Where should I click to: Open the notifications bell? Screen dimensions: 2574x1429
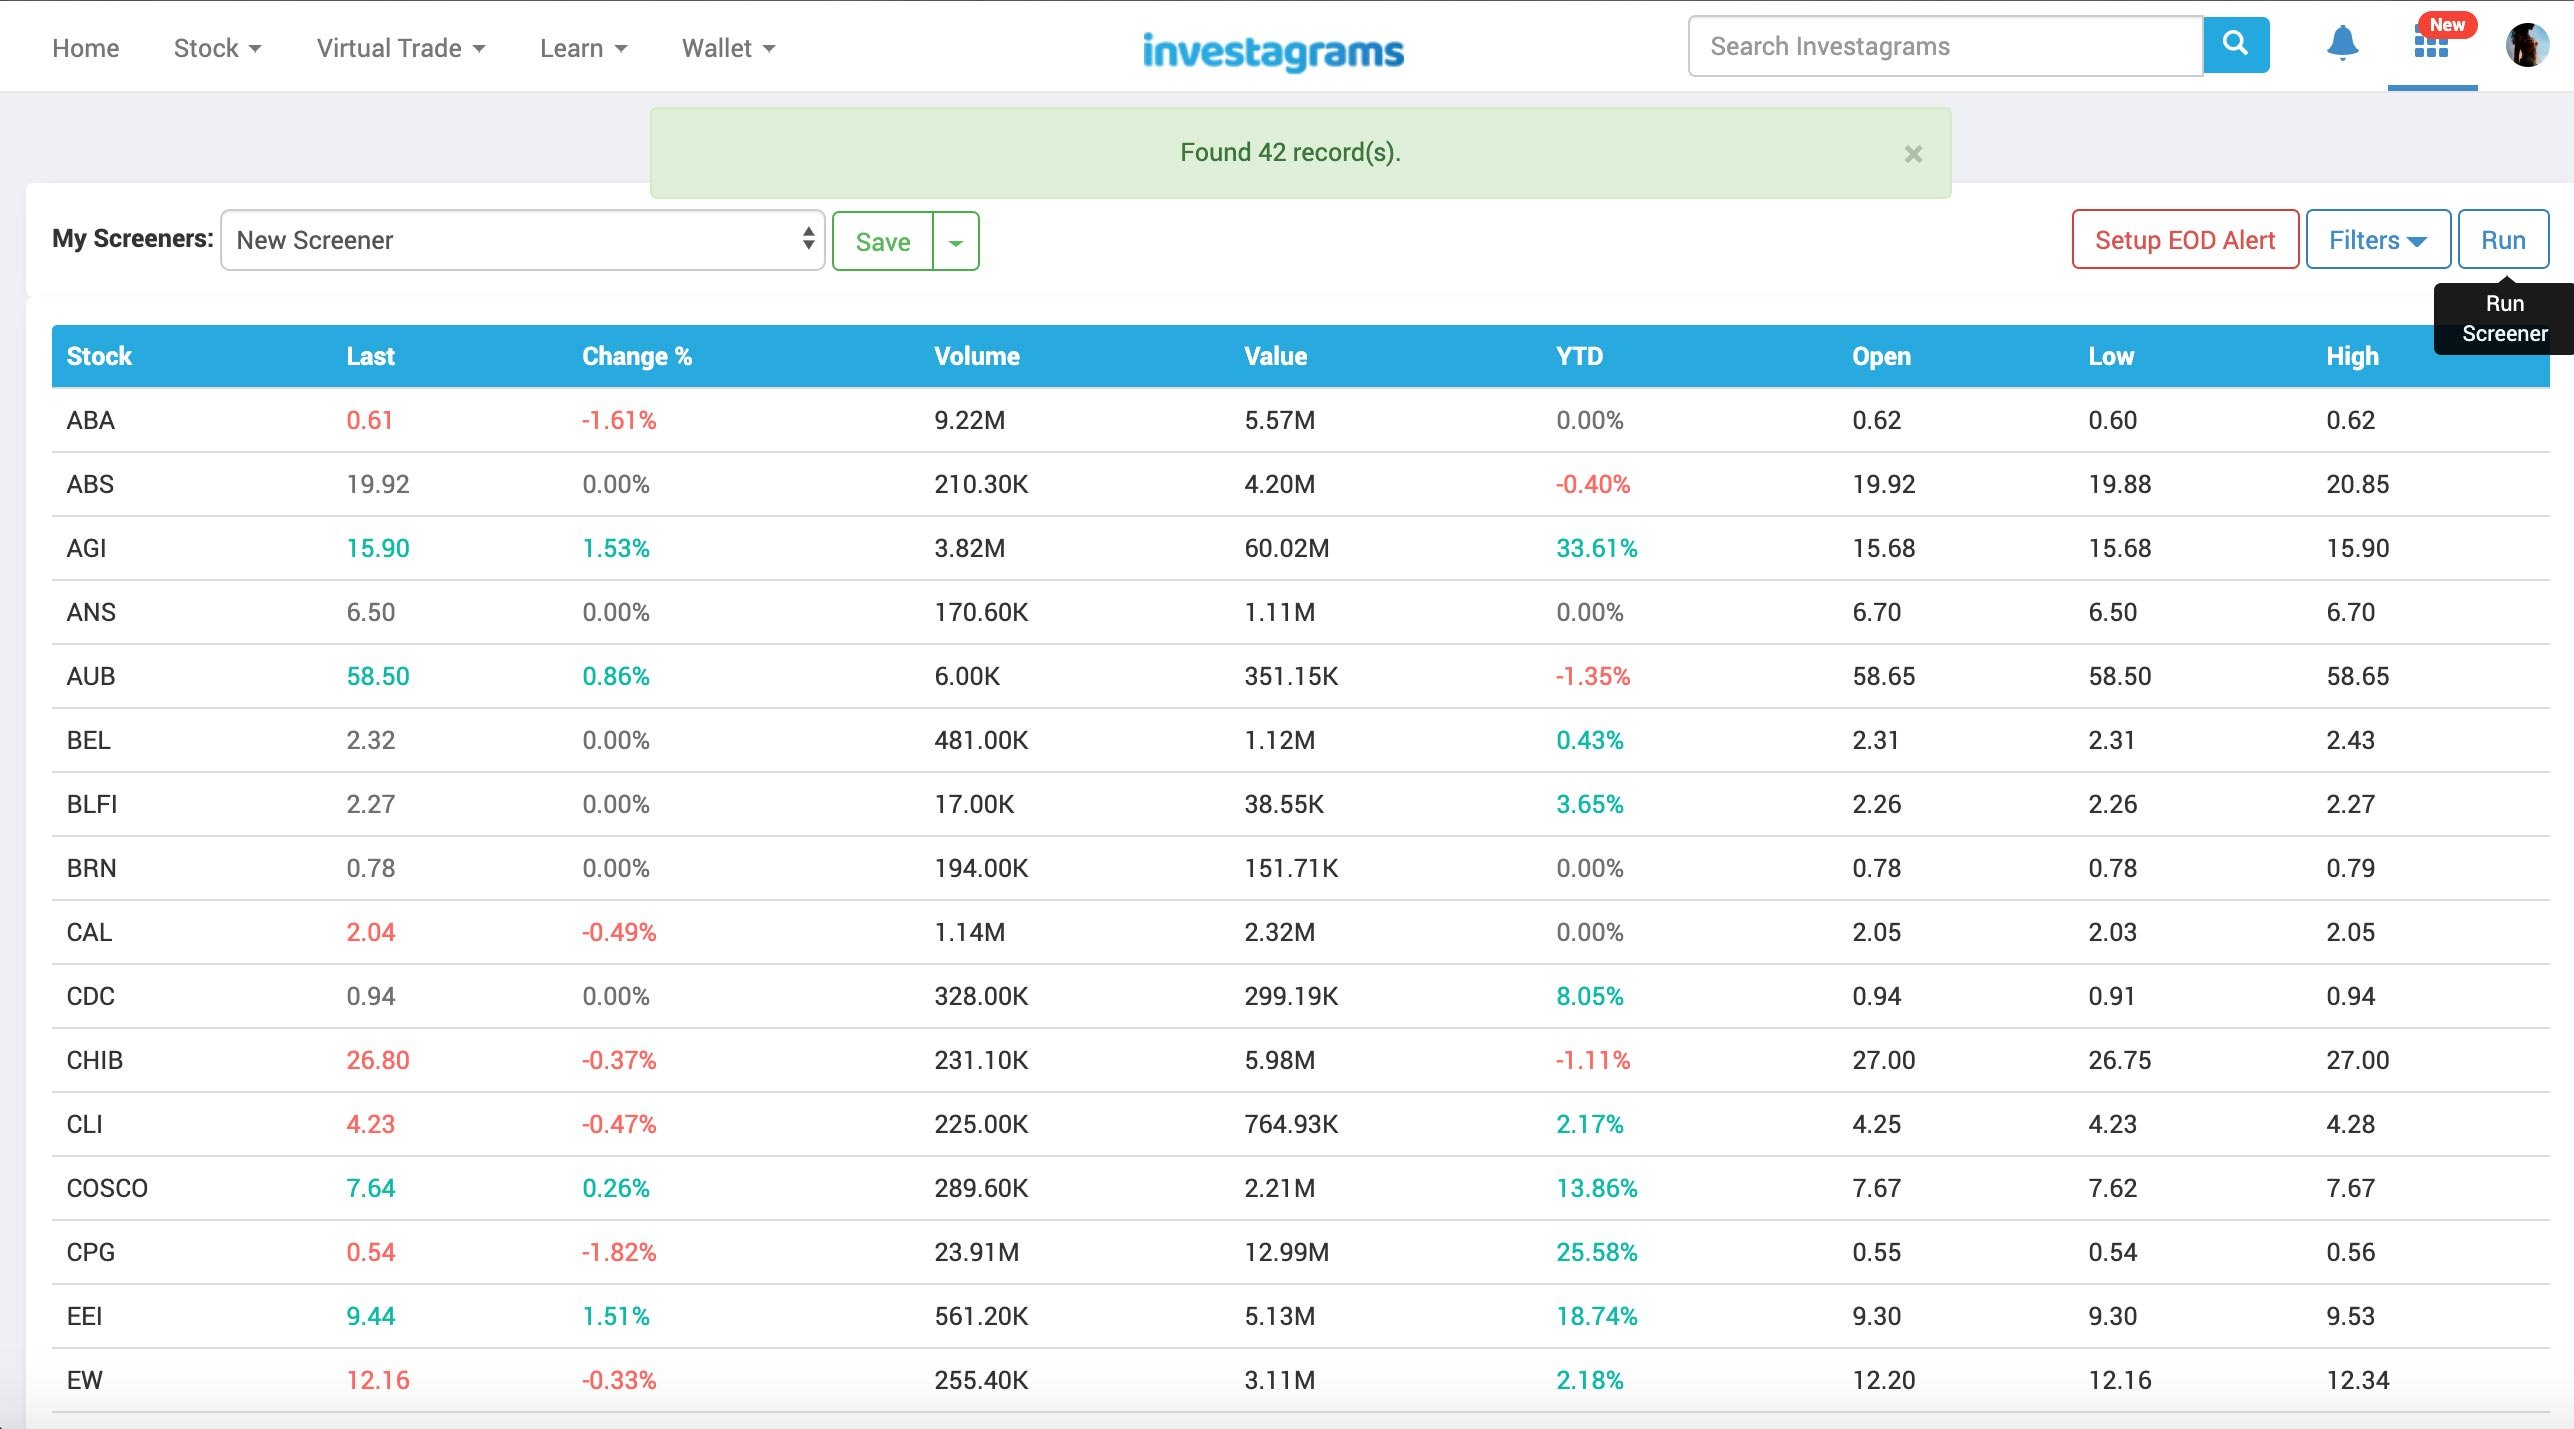click(x=2342, y=45)
